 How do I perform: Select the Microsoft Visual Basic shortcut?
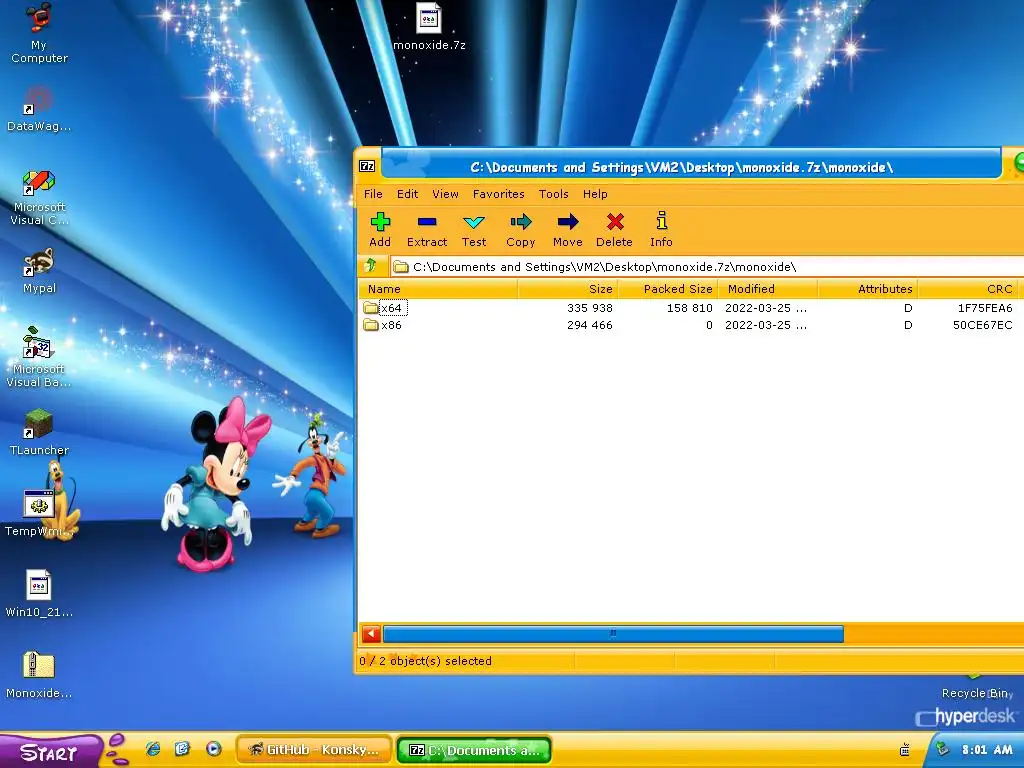pyautogui.click(x=39, y=358)
